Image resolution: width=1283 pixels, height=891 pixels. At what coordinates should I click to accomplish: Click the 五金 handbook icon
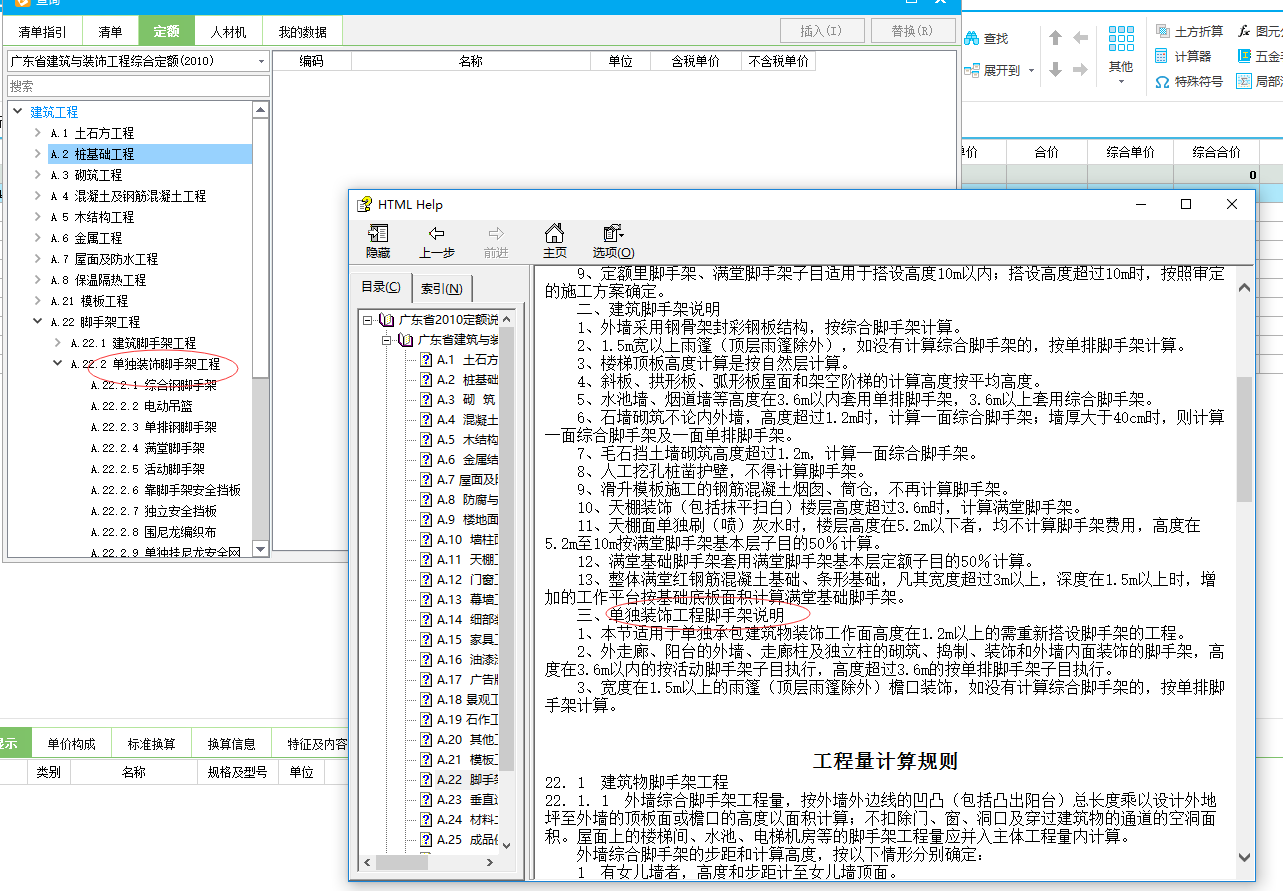1244,56
